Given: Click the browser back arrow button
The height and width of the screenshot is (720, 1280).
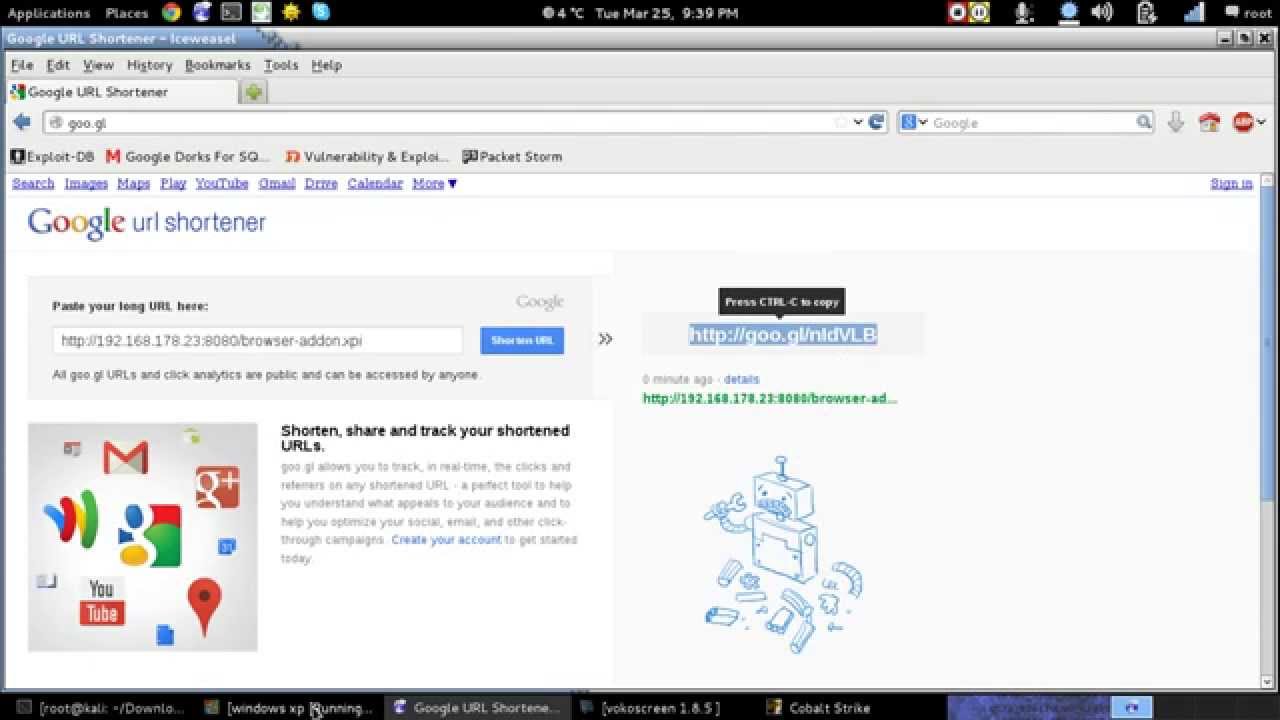Looking at the screenshot, I should (x=22, y=122).
